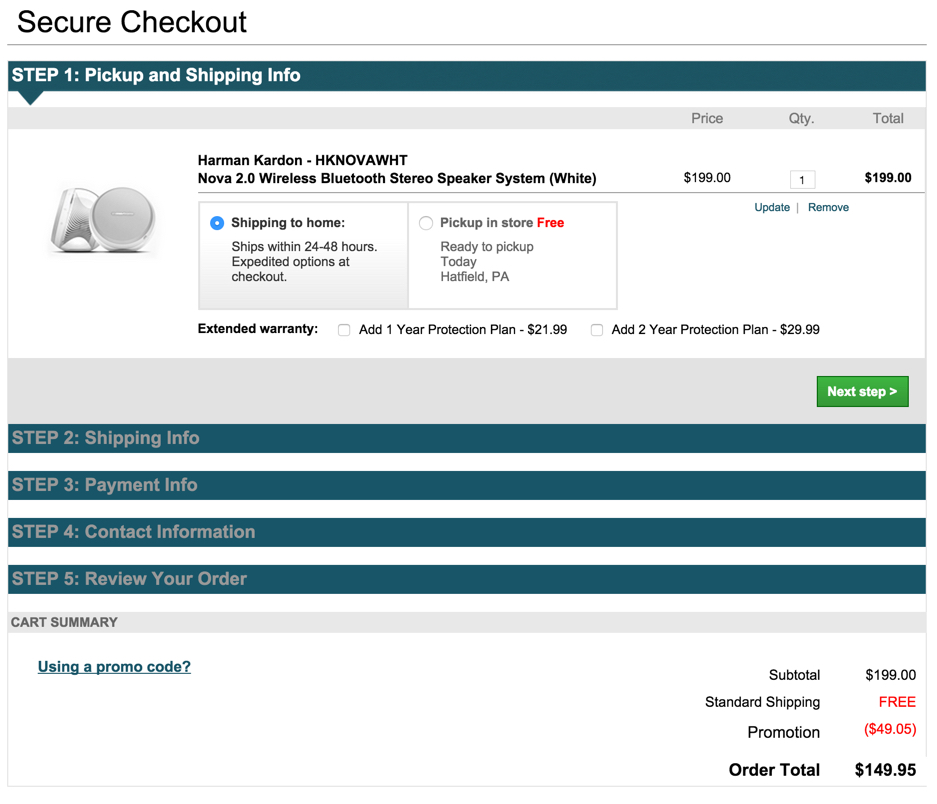Image resolution: width=937 pixels, height=804 pixels.
Task: Open STEP 5: Review Your Order section
Action: pyautogui.click(x=467, y=579)
